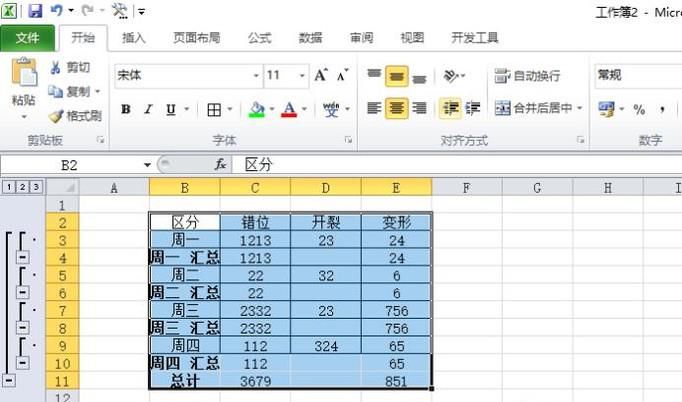Decrease font size with small A

(x=342, y=75)
